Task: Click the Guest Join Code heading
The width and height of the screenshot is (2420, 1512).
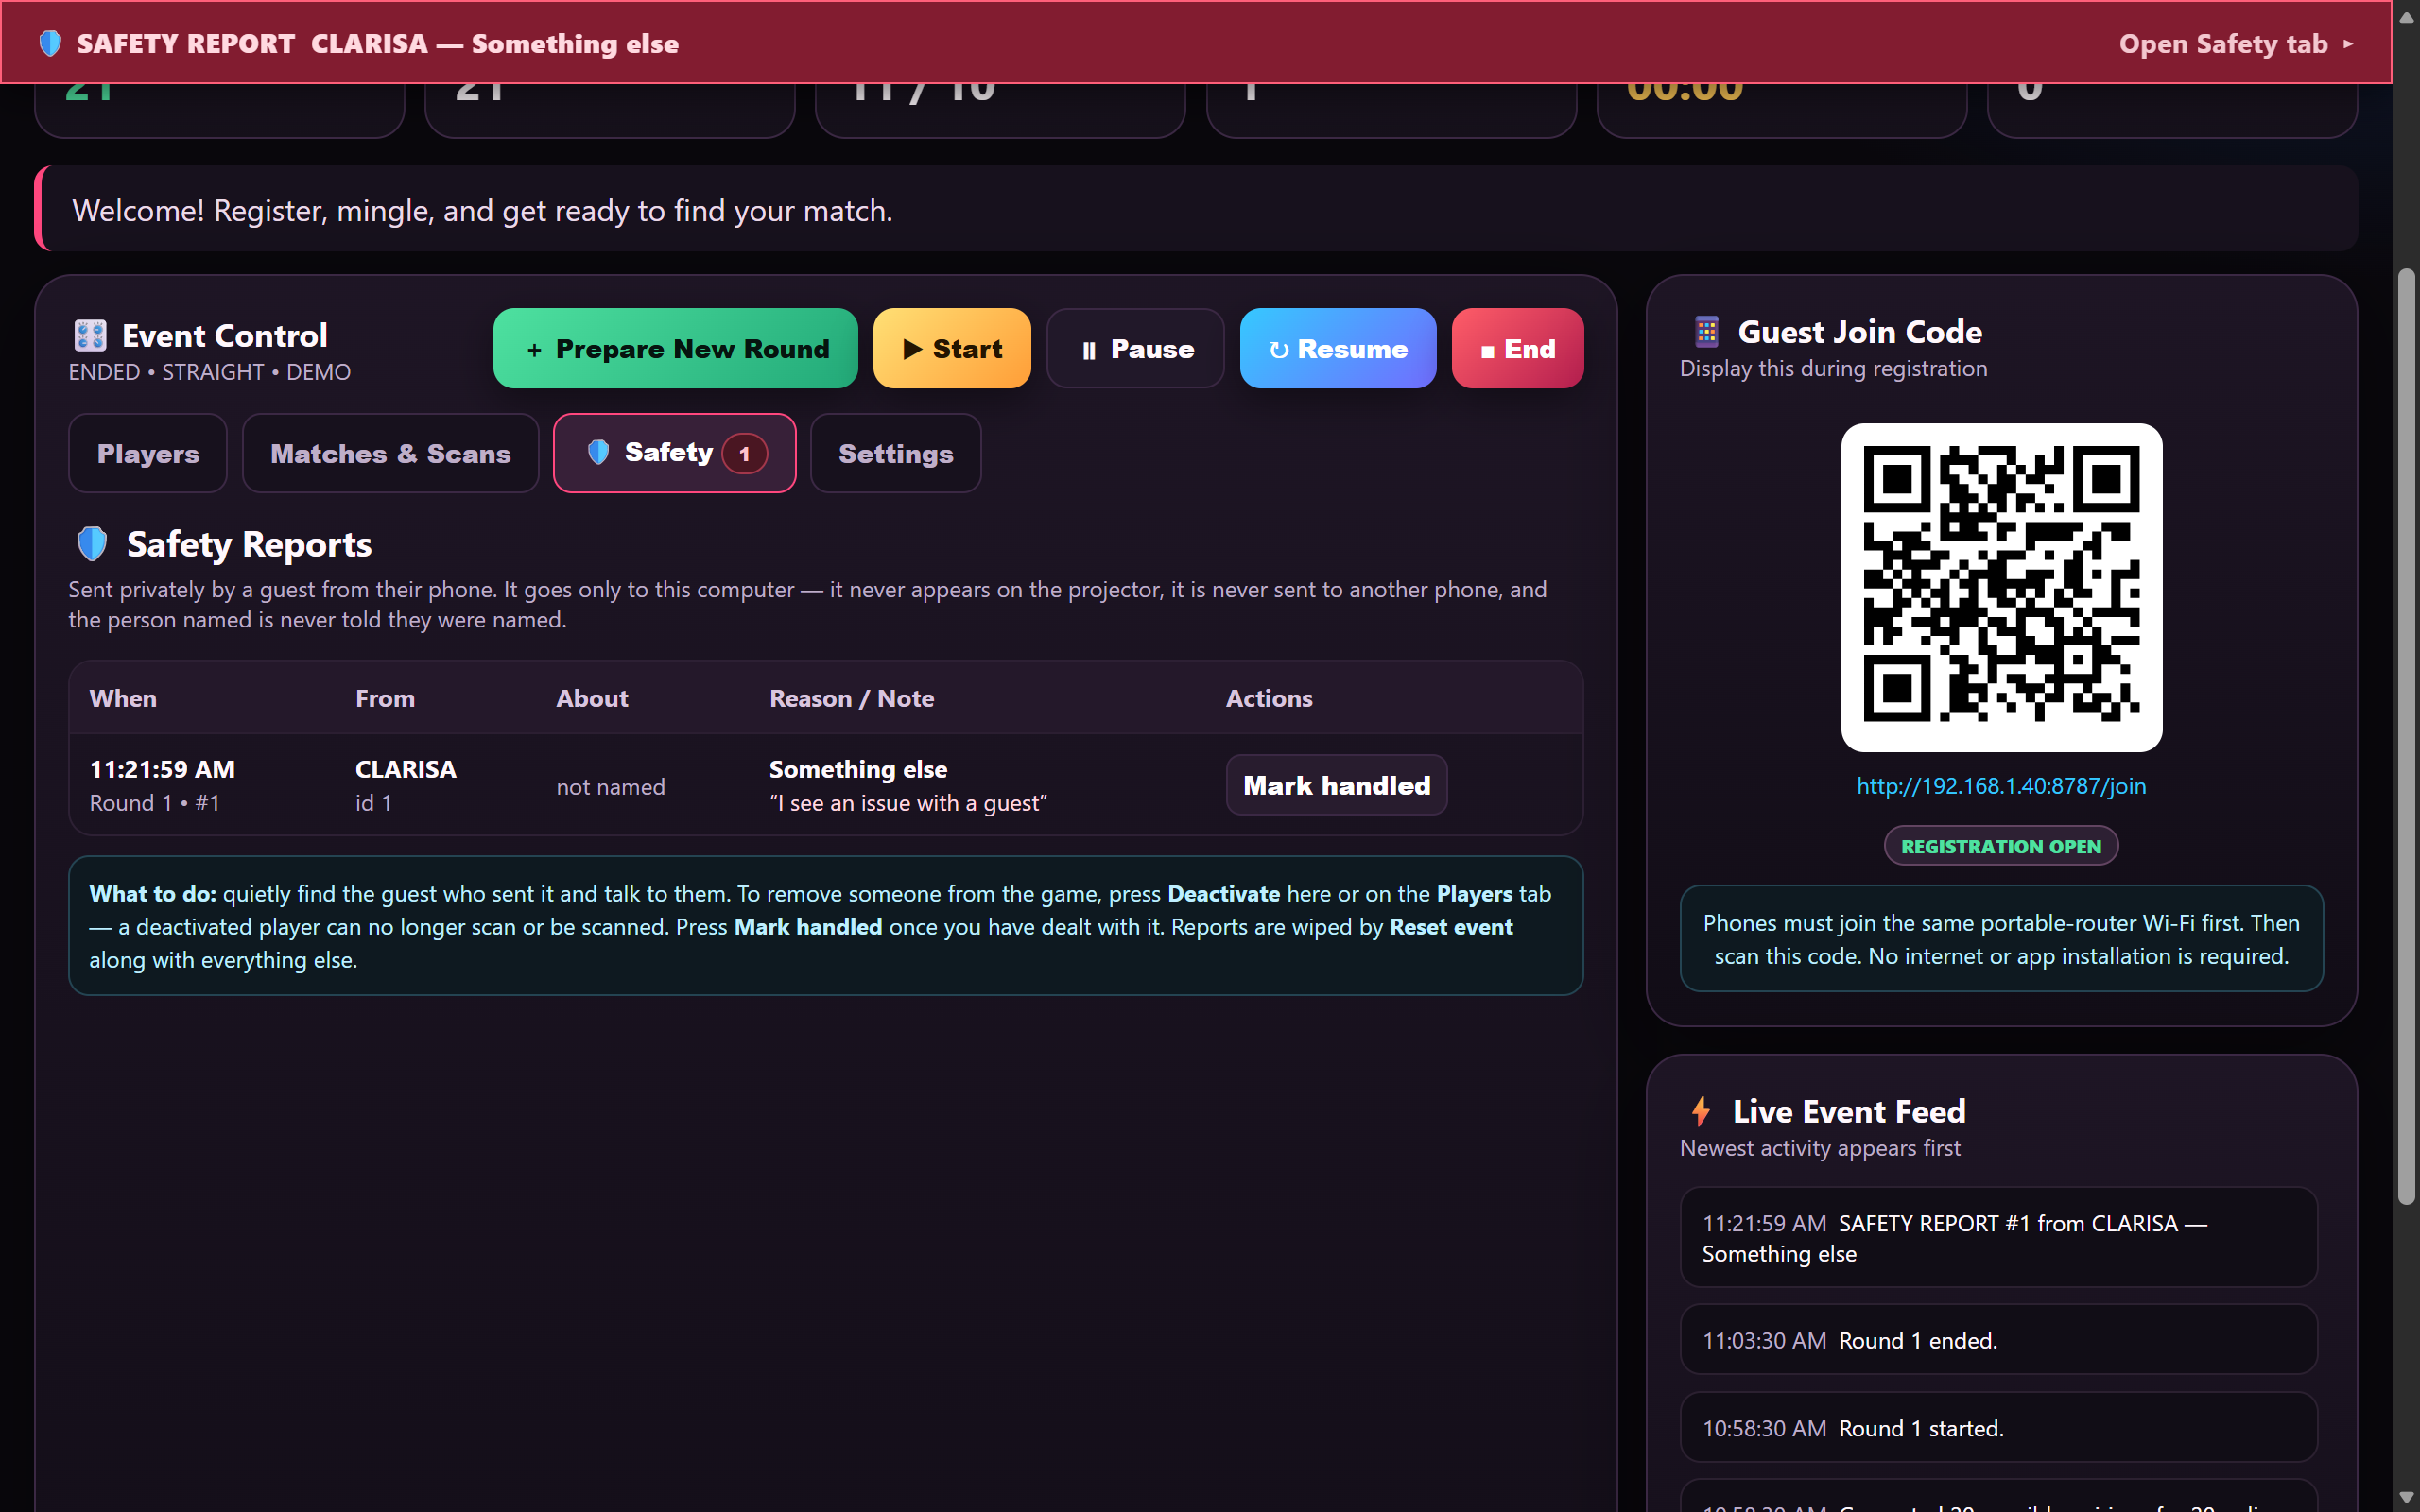Action: [x=1860, y=332]
